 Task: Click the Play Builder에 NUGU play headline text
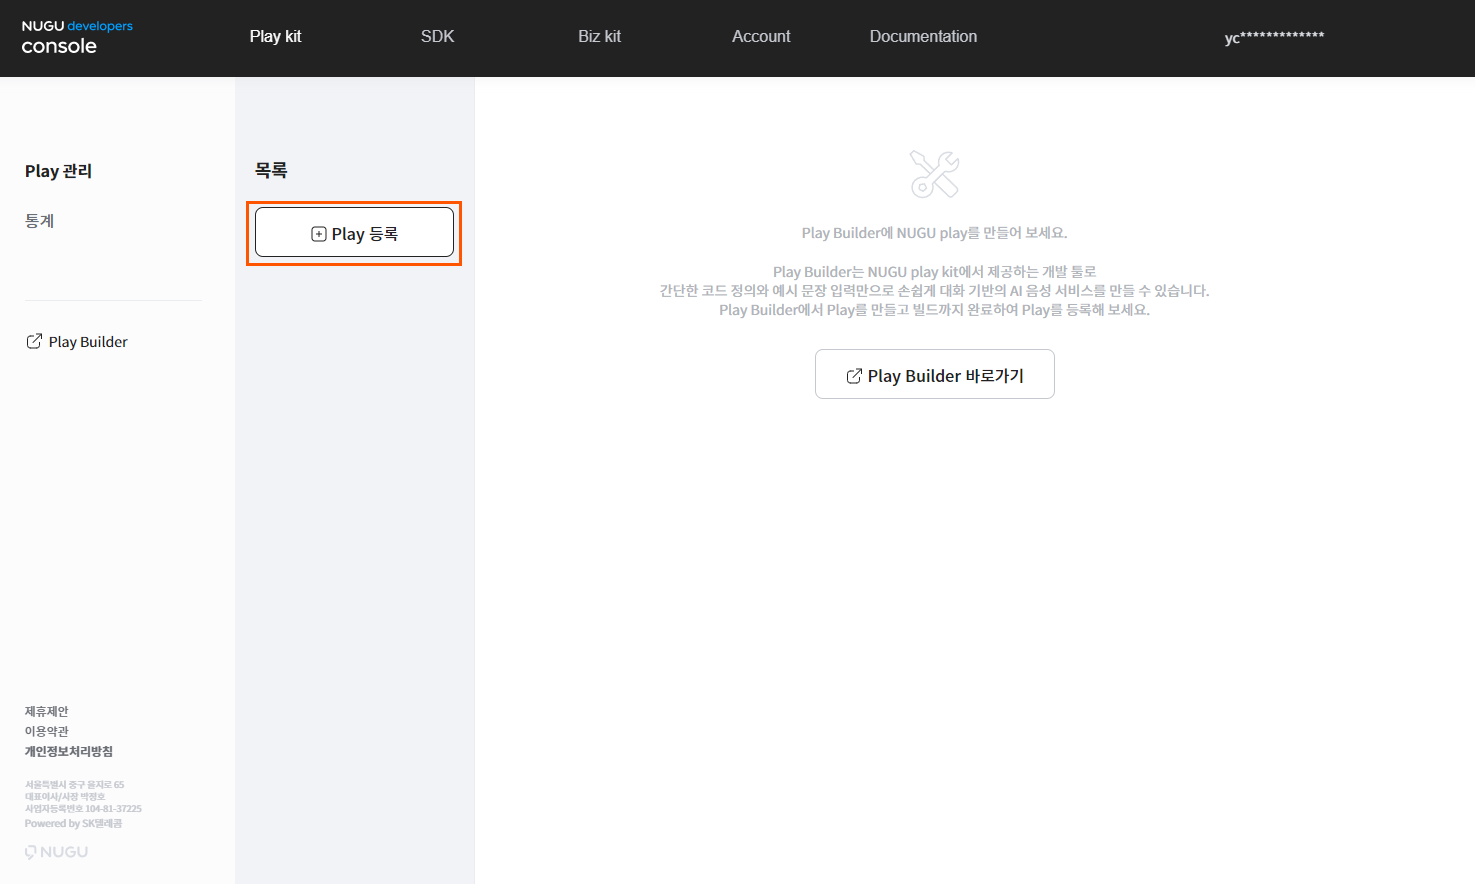[x=934, y=233]
